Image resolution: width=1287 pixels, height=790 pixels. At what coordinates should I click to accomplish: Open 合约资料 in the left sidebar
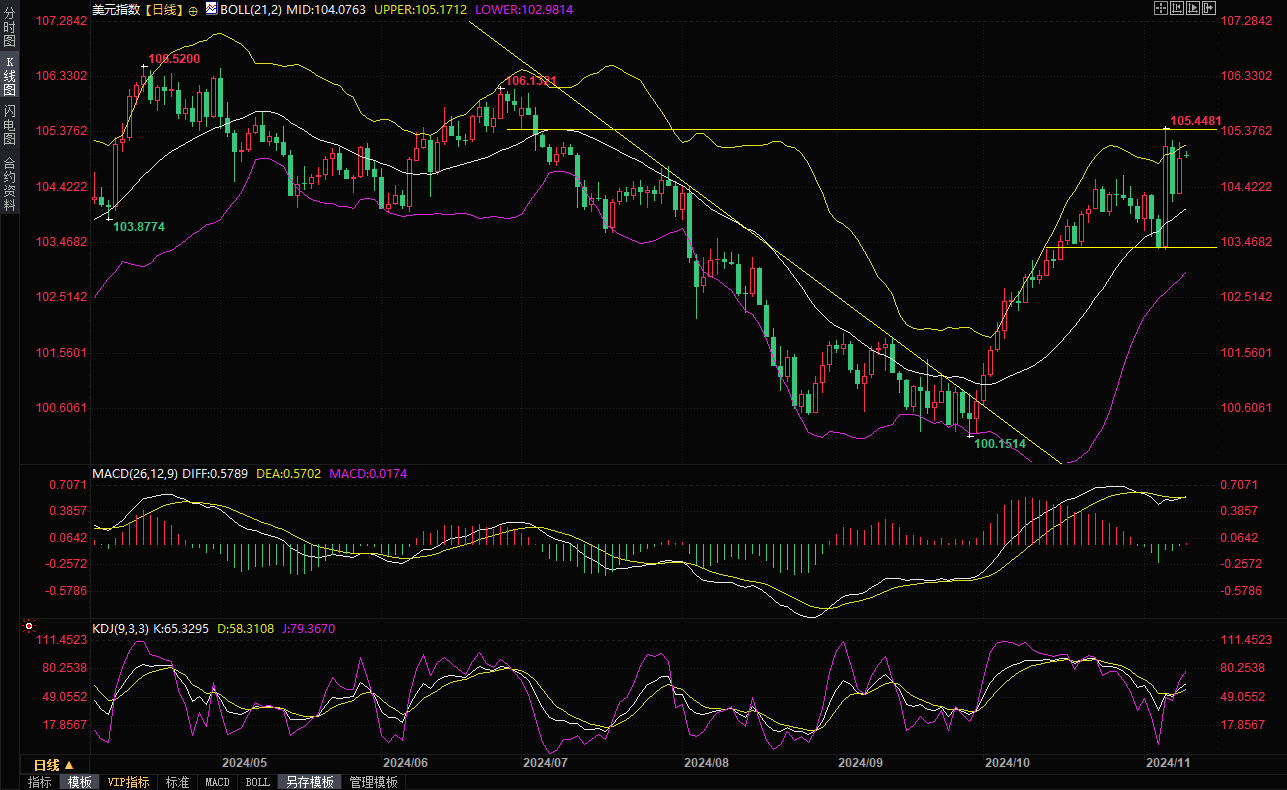click(9, 184)
